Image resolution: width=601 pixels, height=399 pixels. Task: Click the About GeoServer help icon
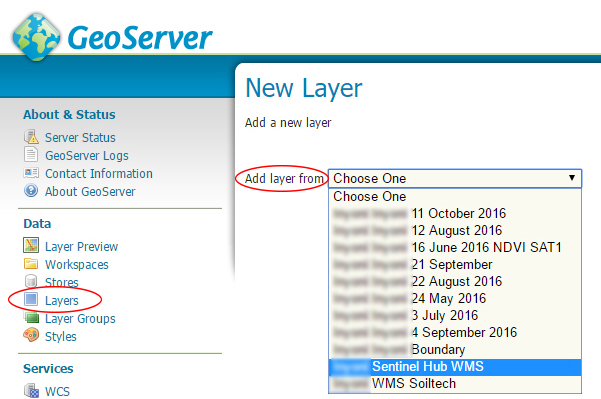(31, 190)
